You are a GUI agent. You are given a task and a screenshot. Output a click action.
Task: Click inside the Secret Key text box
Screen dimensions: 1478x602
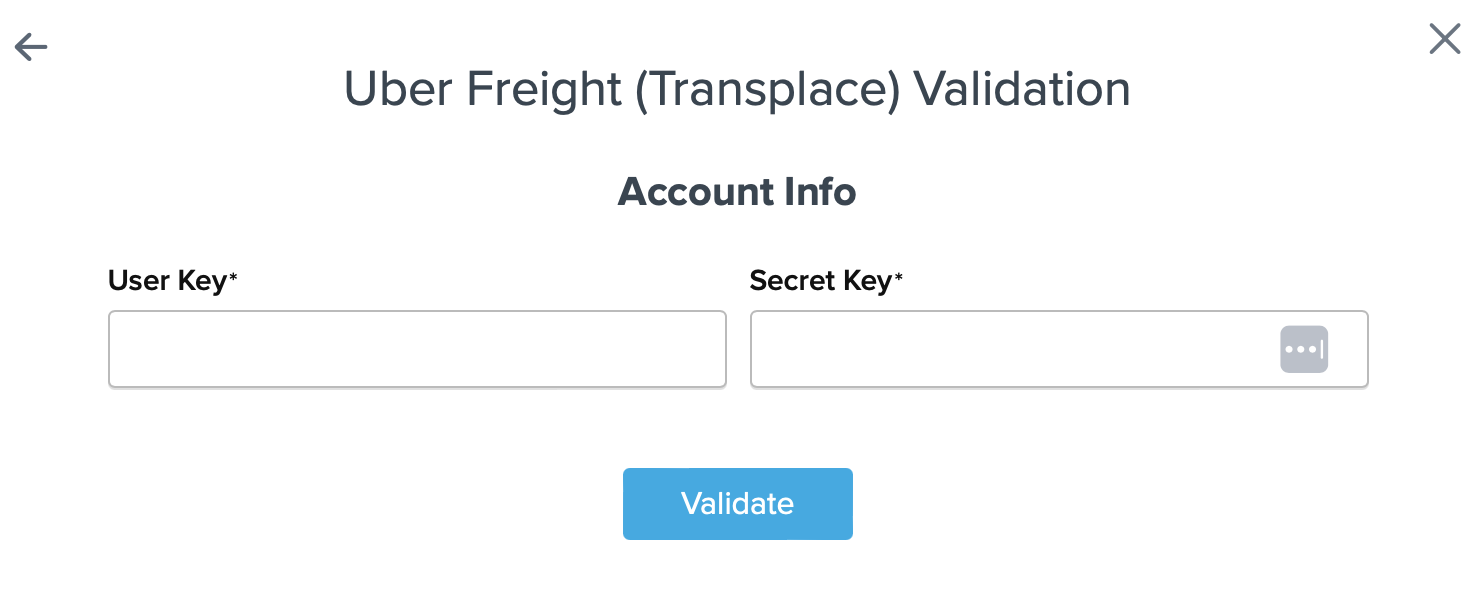pos(1000,349)
